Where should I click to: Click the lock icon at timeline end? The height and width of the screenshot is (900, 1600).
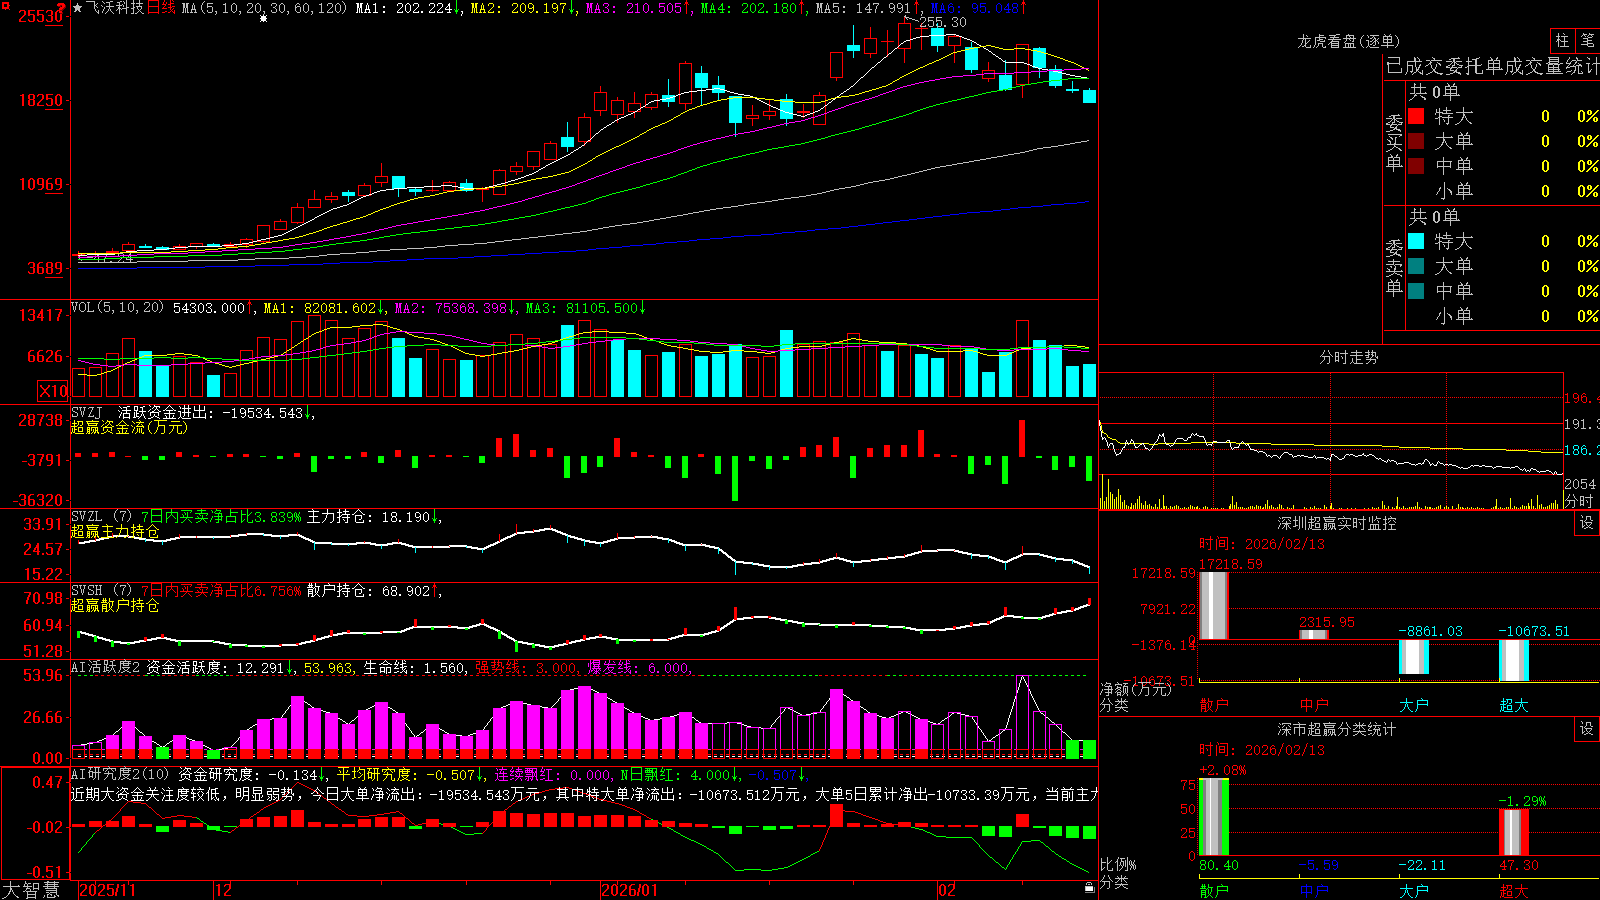[x=1089, y=888]
